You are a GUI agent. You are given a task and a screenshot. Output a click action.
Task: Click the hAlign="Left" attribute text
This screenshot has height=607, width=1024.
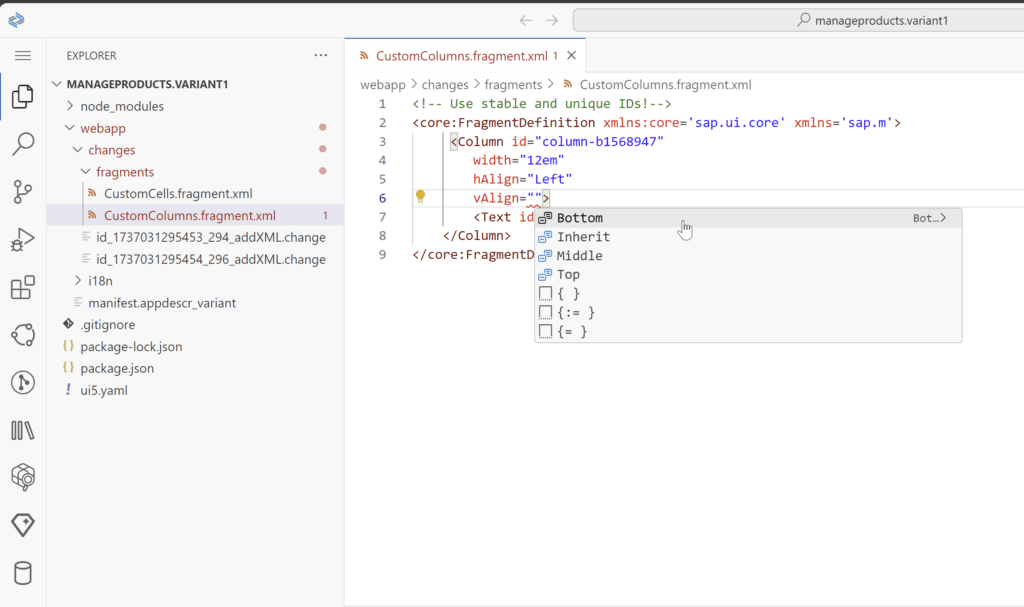click(522, 179)
